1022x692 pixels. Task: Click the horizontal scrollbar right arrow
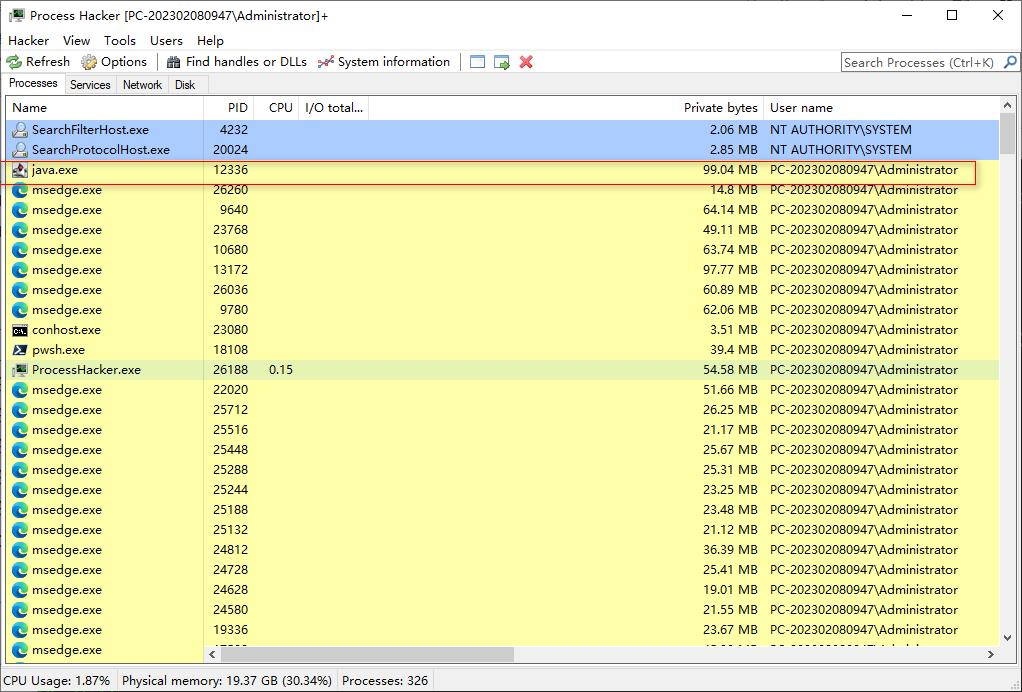coord(991,654)
